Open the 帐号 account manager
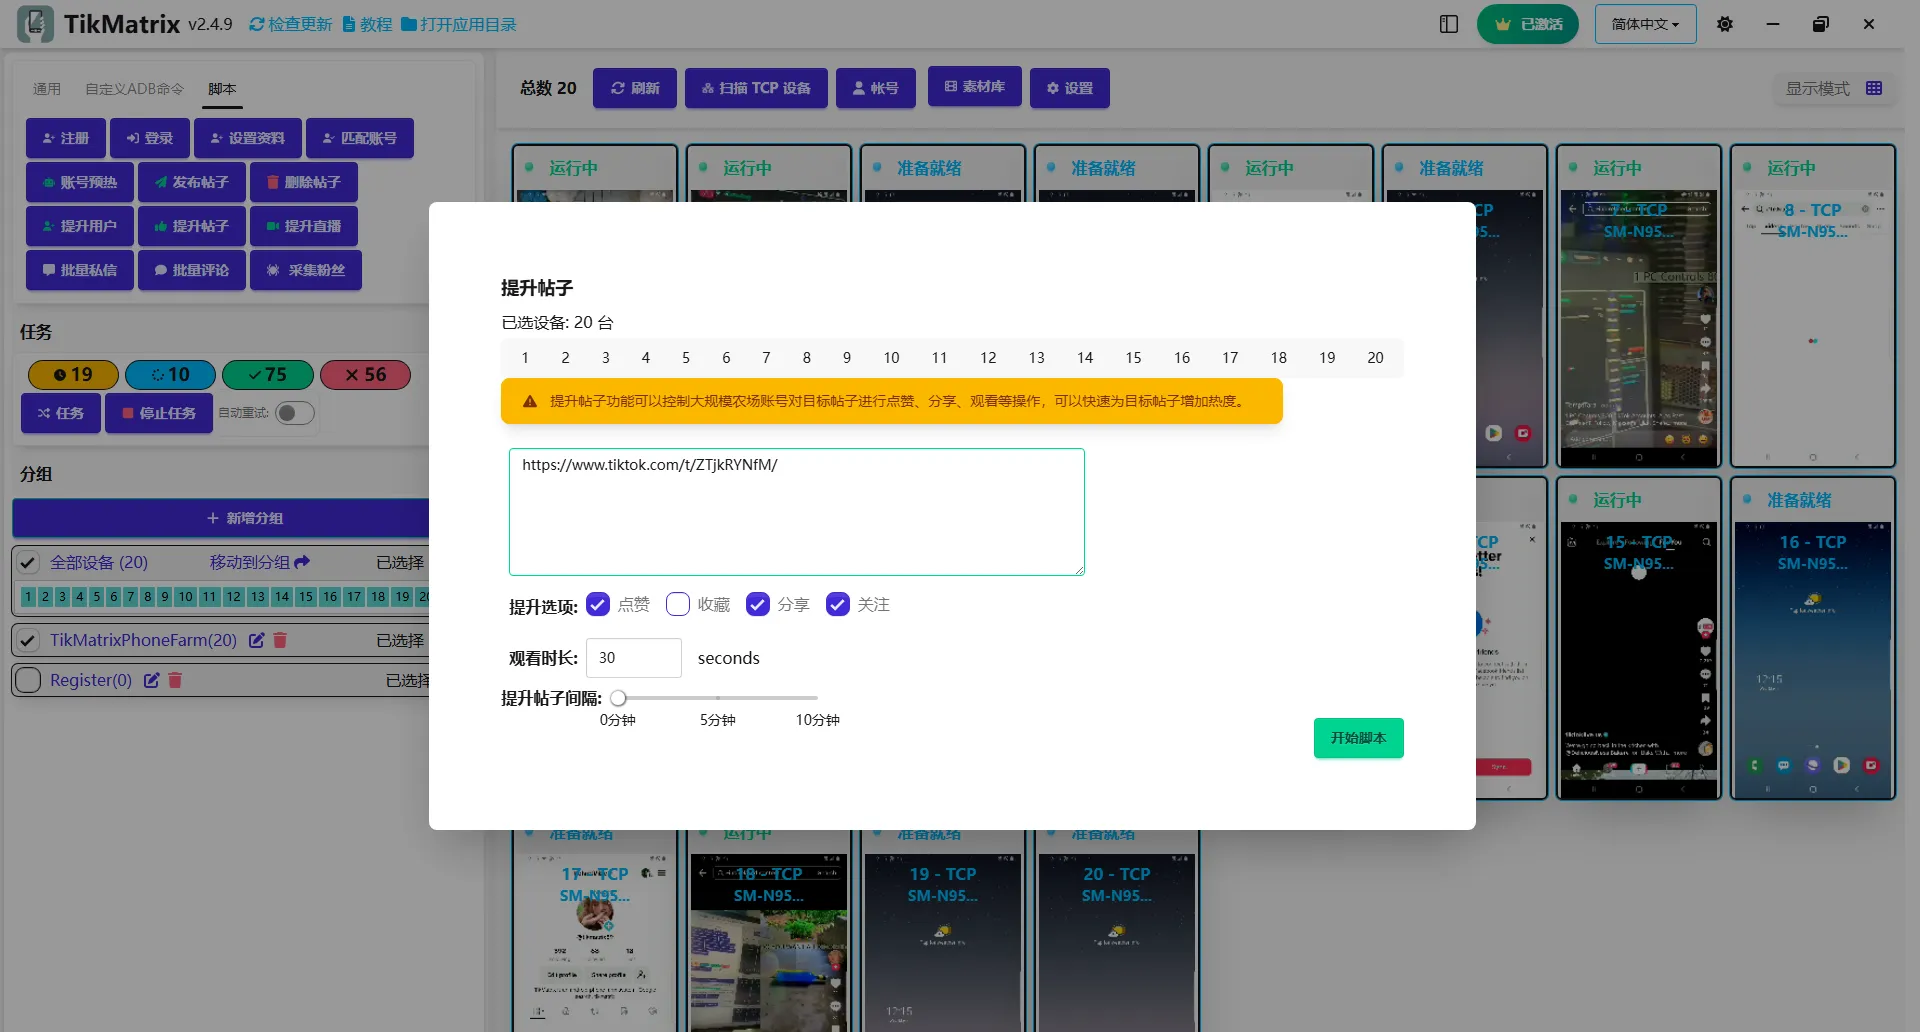Screen dimensions: 1920x1032 (x=875, y=88)
